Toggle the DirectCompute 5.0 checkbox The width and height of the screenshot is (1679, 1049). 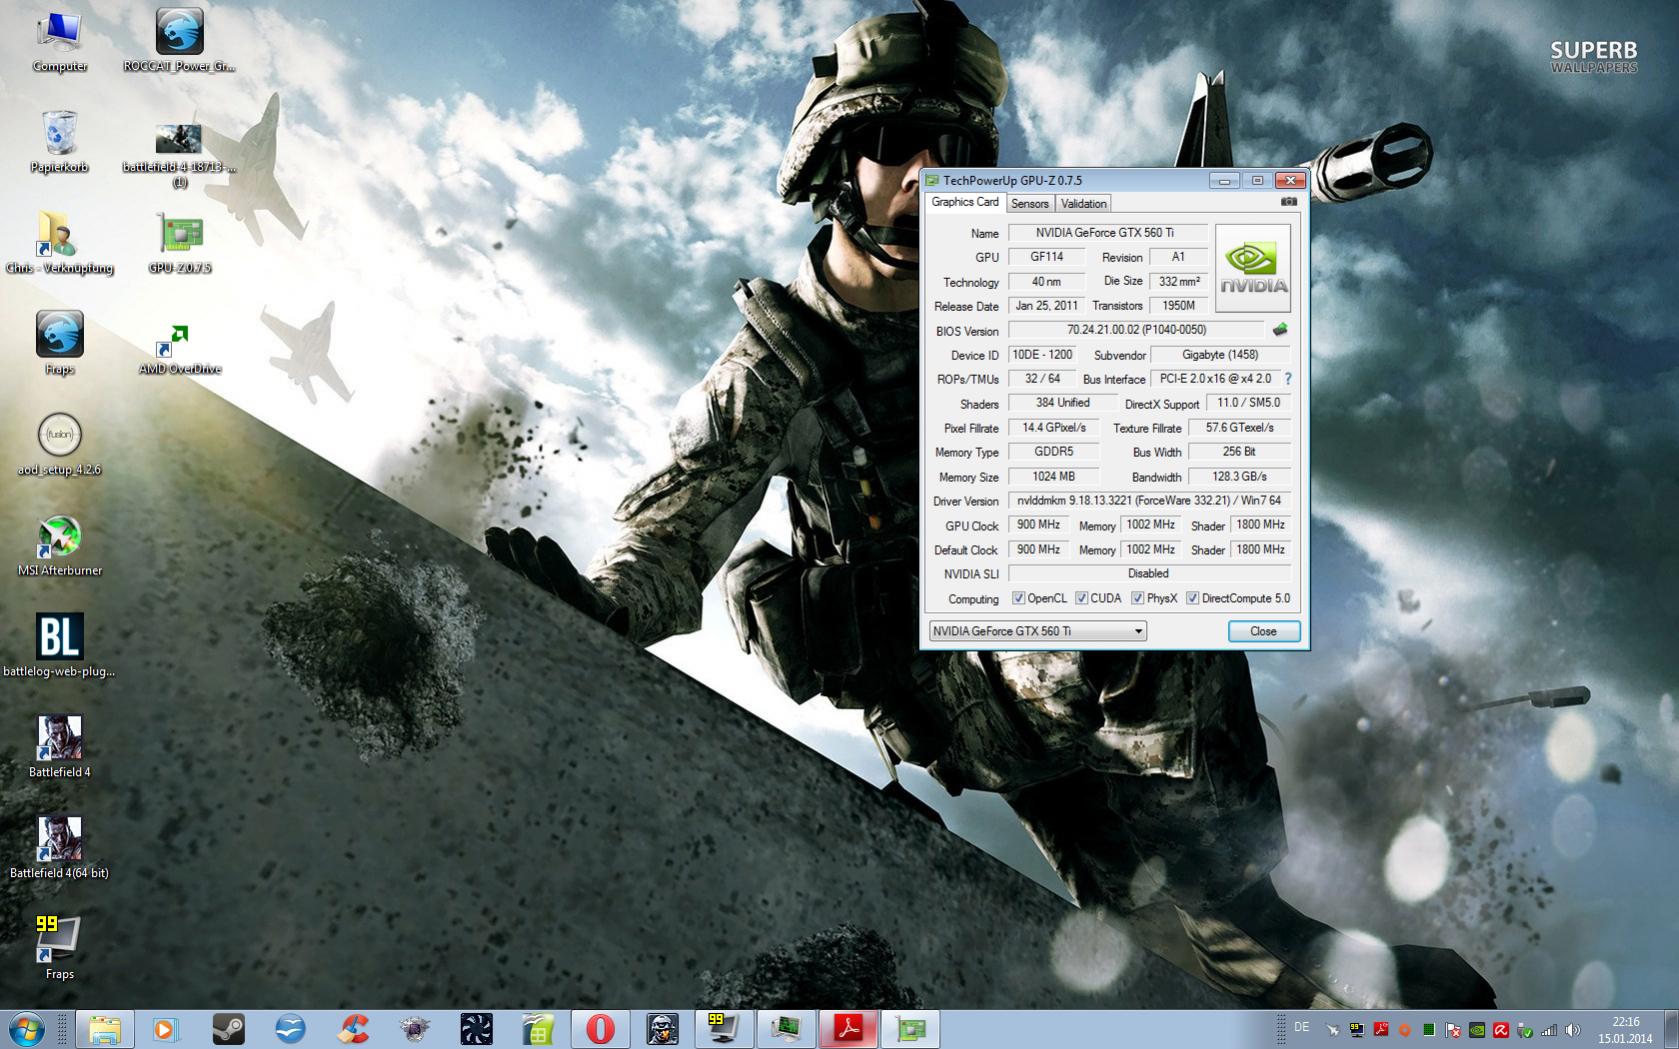coord(1192,598)
